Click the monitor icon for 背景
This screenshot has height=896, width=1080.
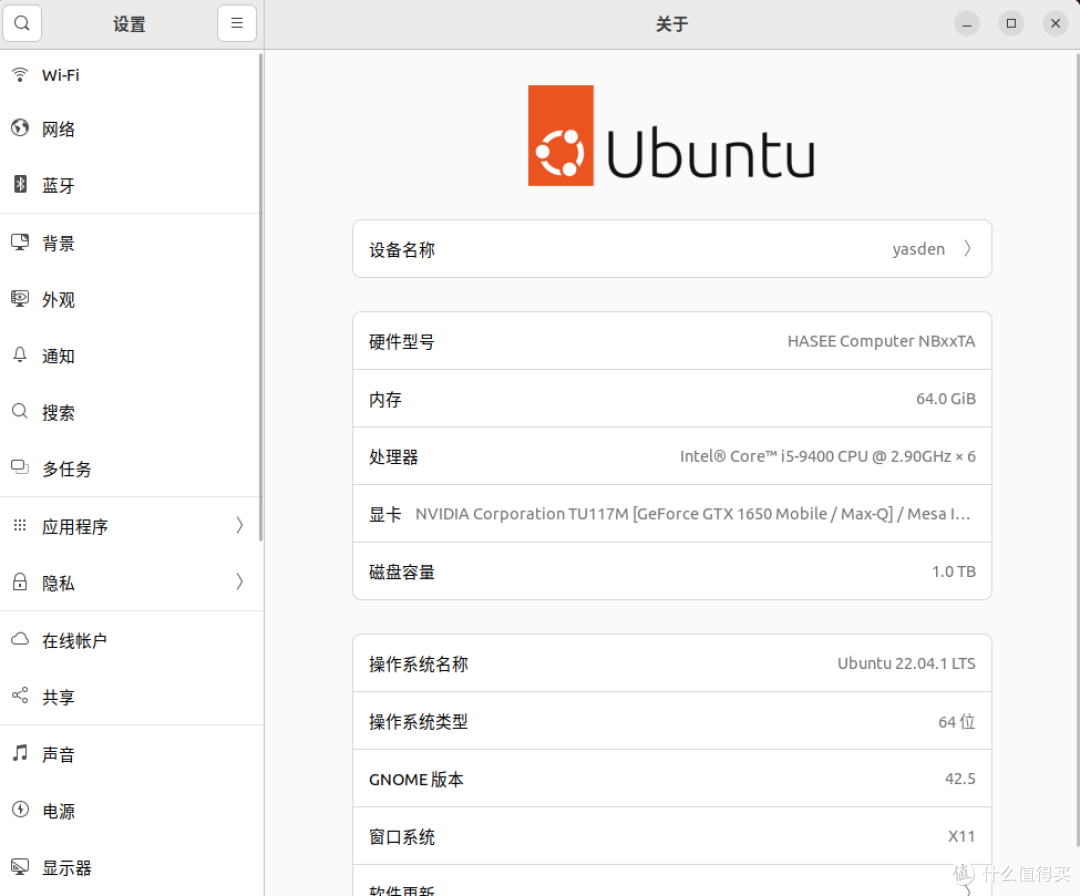(x=20, y=242)
